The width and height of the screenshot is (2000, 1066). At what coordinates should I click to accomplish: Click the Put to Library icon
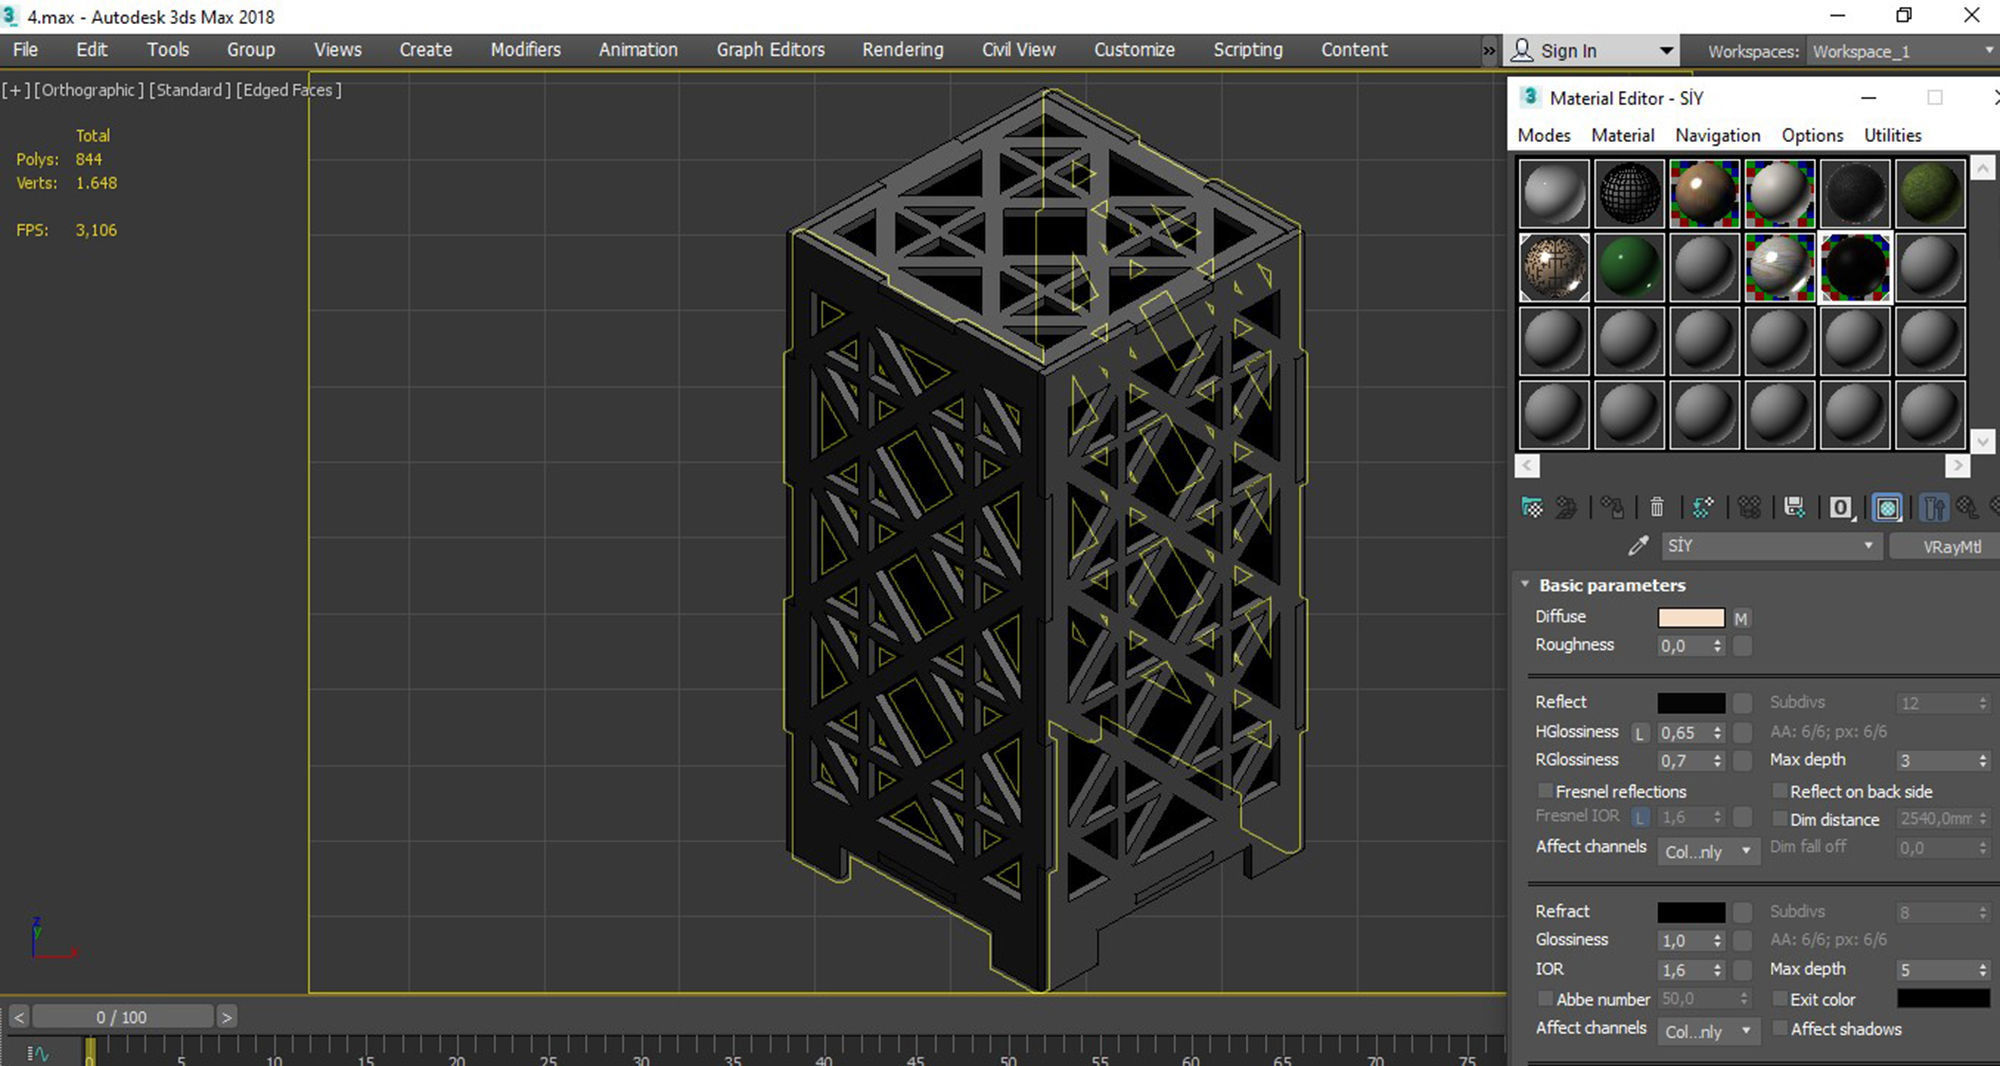tap(1795, 508)
